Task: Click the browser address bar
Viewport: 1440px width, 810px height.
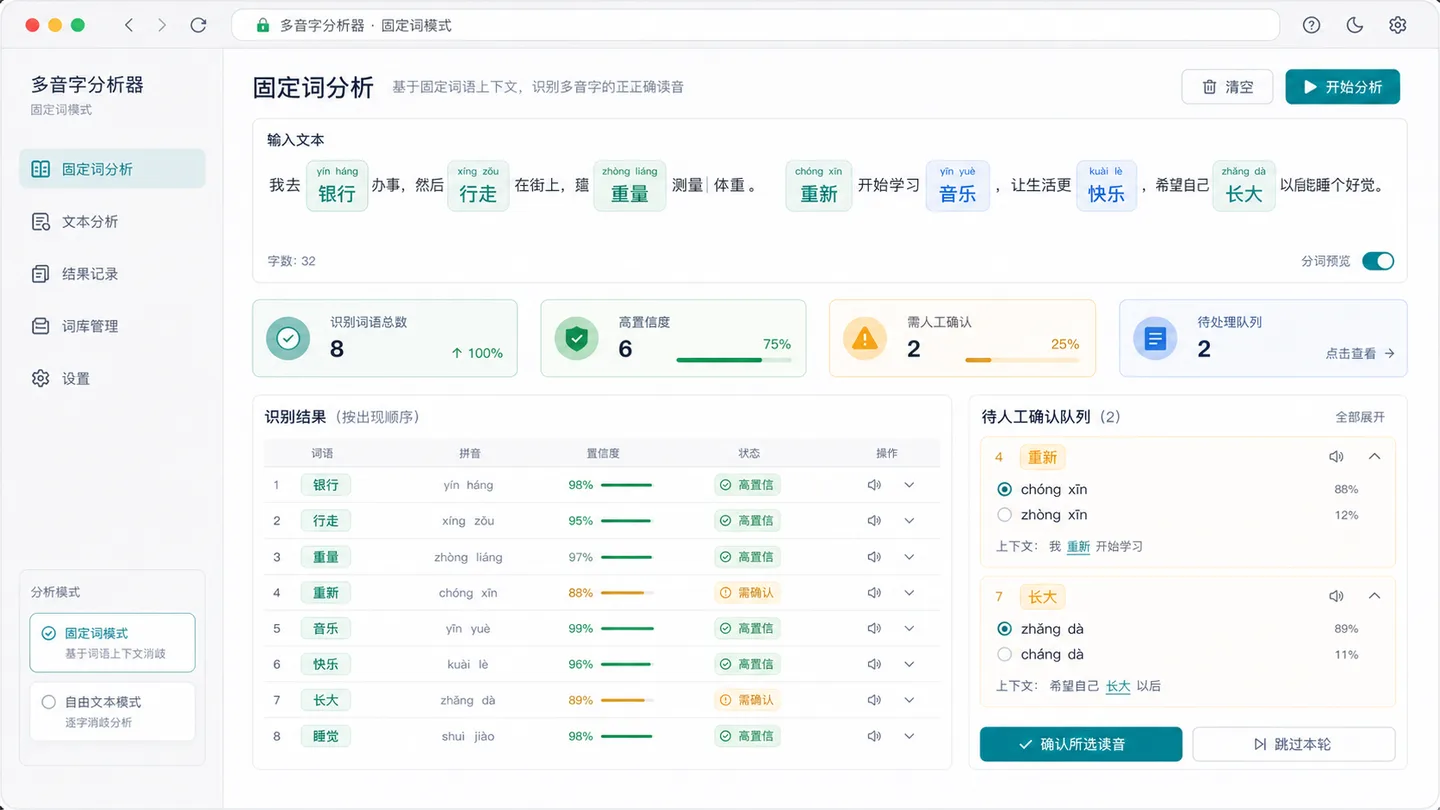Action: click(x=755, y=25)
